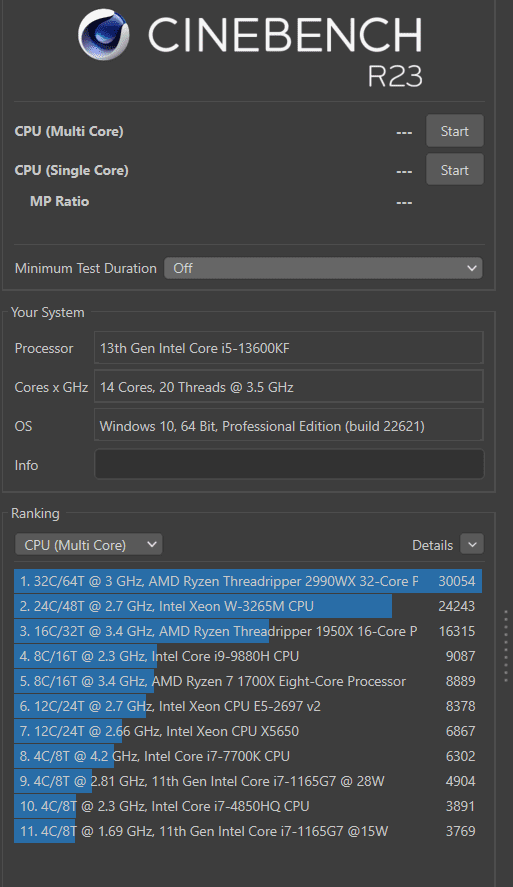Click the Cinebench logo icon
Viewport: 513px width, 887px height.
click(x=104, y=35)
